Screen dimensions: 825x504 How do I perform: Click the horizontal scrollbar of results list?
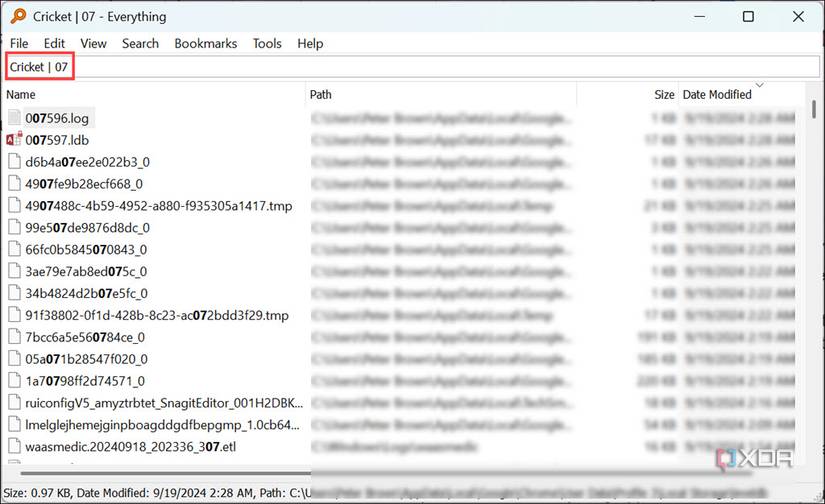(x=386, y=473)
